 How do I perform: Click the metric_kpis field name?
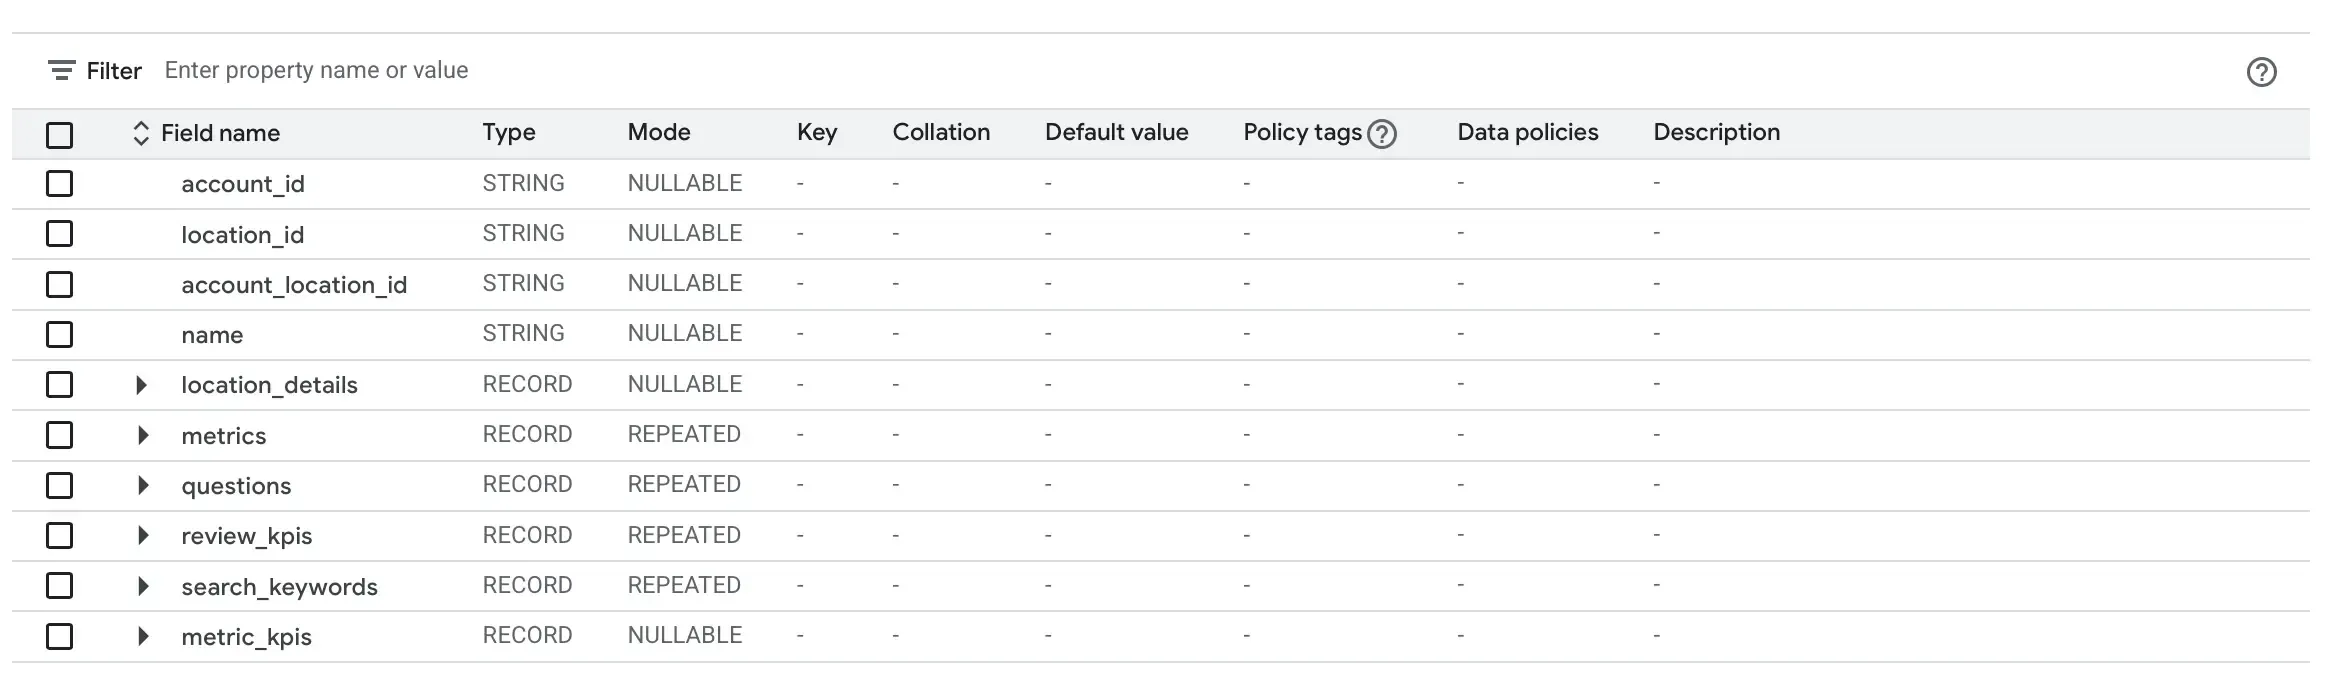pos(246,637)
